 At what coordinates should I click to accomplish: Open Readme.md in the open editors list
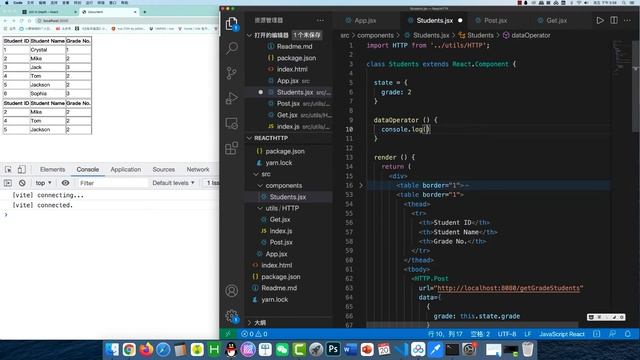click(x=288, y=47)
